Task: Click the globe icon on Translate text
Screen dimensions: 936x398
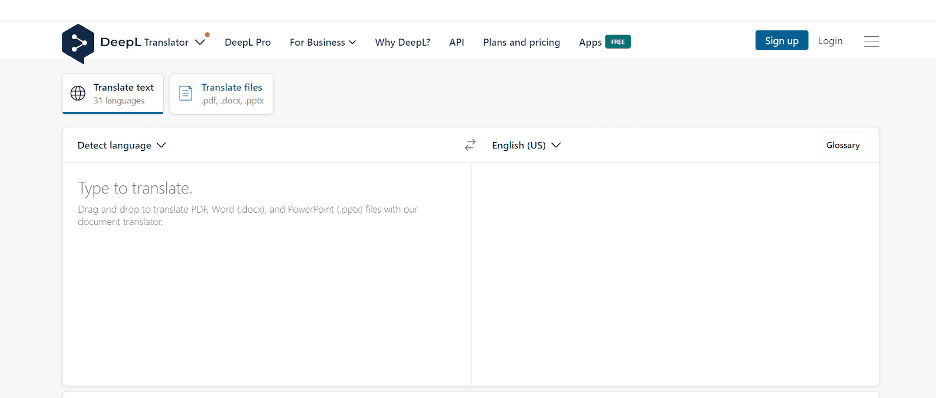Action: [78, 94]
